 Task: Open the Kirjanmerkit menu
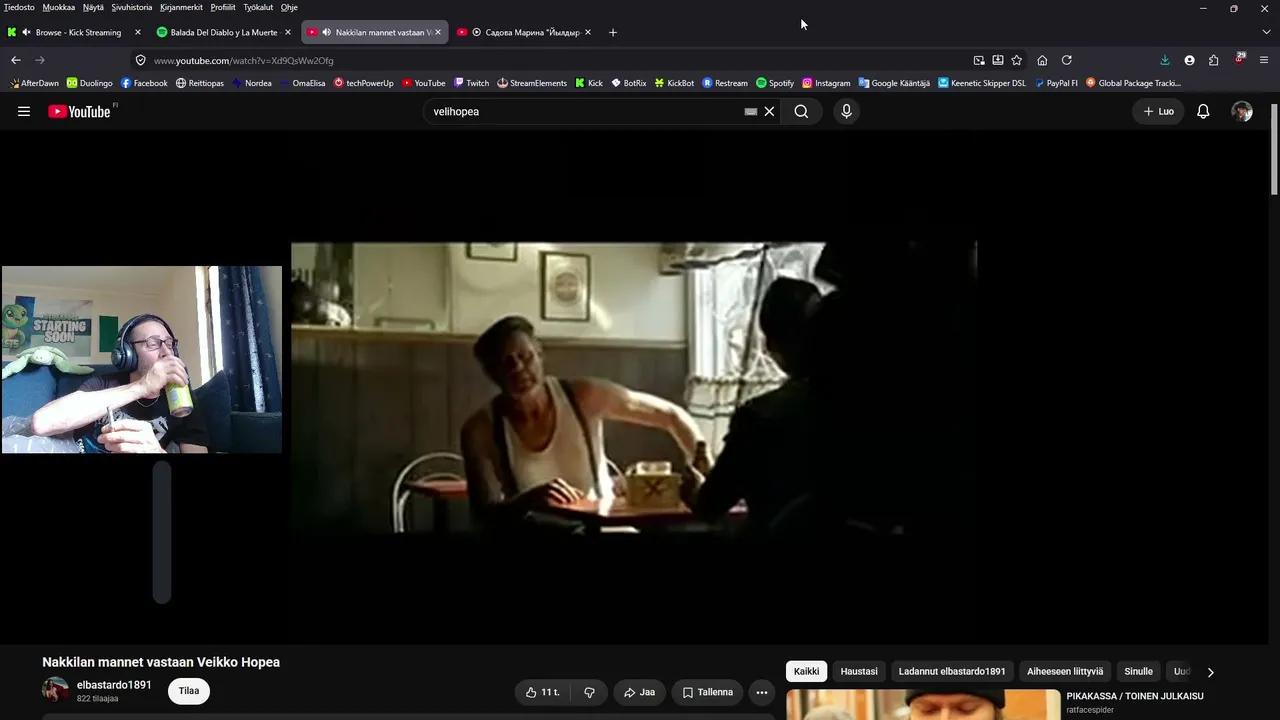point(181,7)
